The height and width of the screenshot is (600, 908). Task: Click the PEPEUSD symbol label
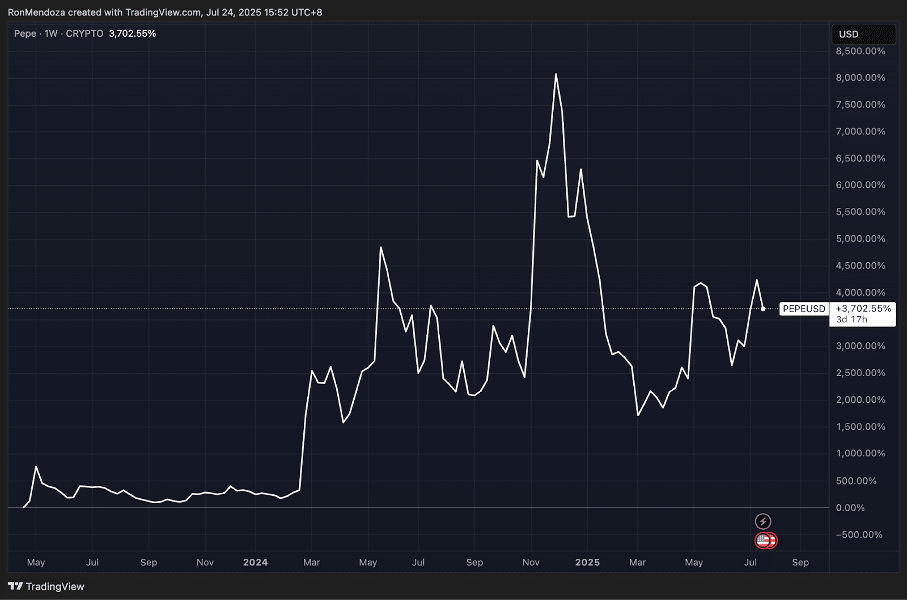click(803, 309)
